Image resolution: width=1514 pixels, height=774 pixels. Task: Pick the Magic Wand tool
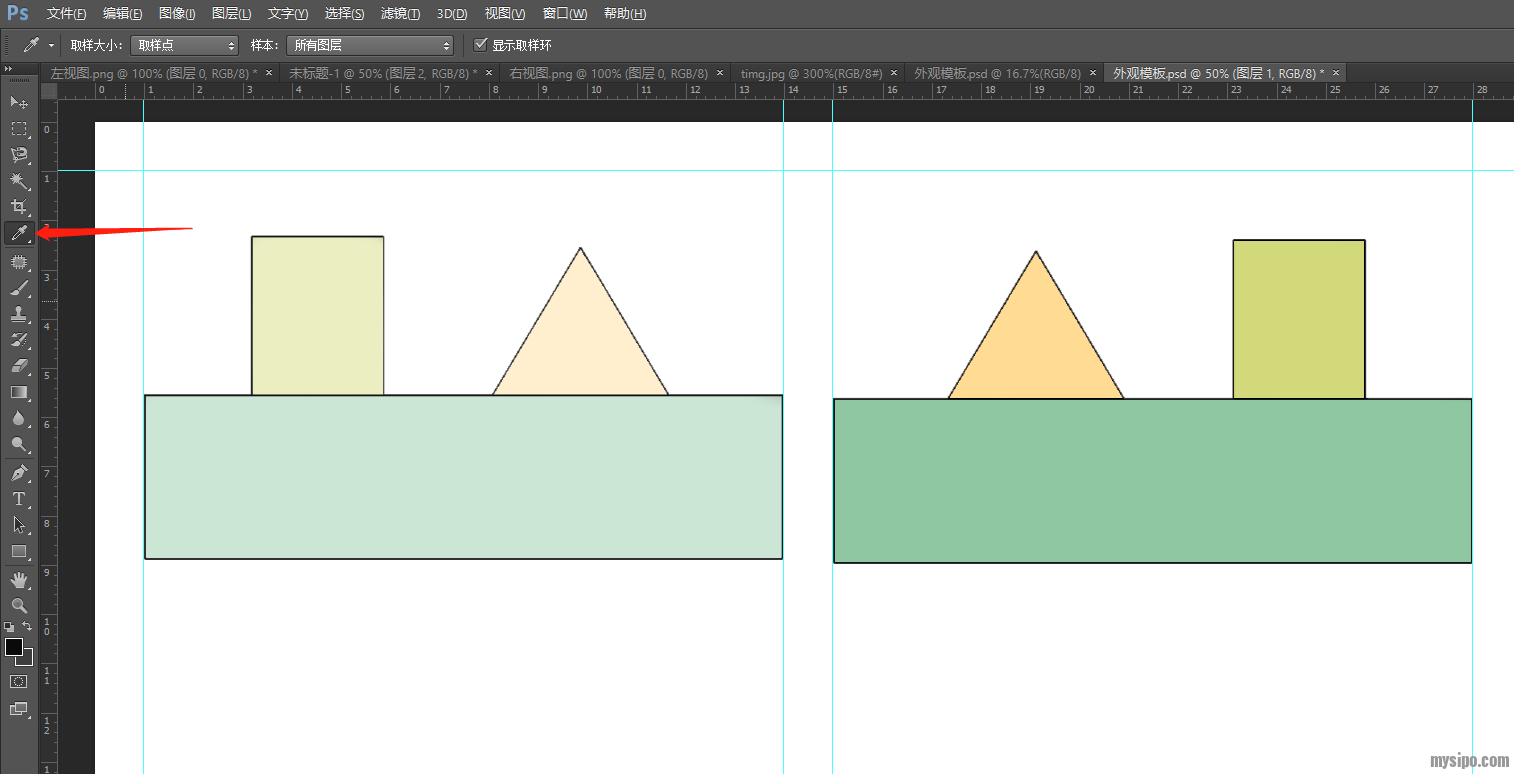18,181
